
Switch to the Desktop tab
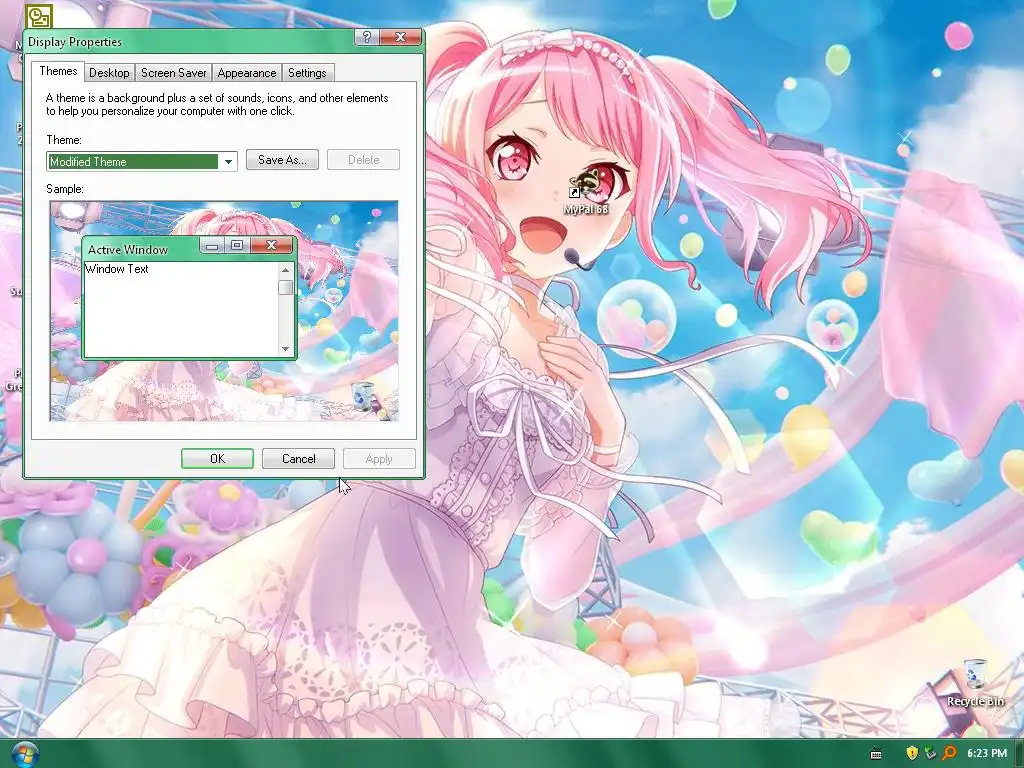(109, 72)
